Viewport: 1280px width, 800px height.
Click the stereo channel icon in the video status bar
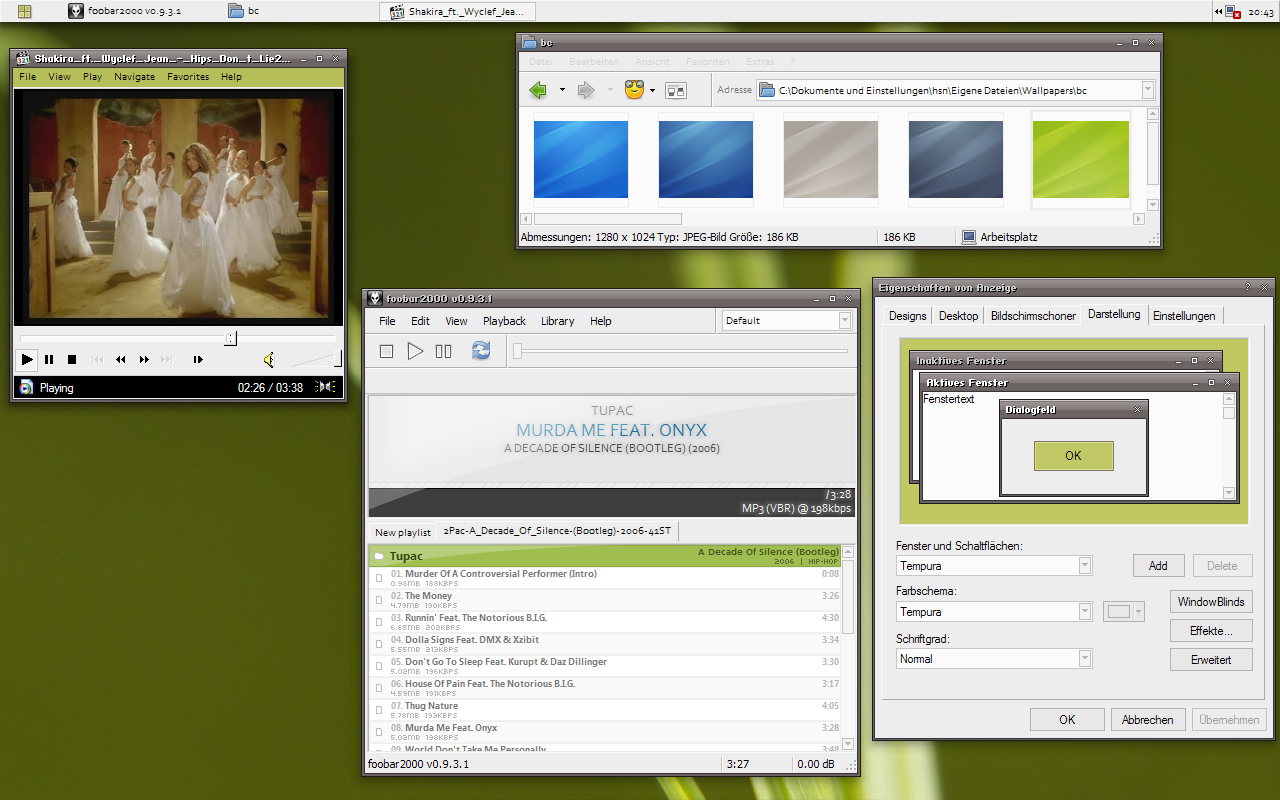click(x=326, y=387)
